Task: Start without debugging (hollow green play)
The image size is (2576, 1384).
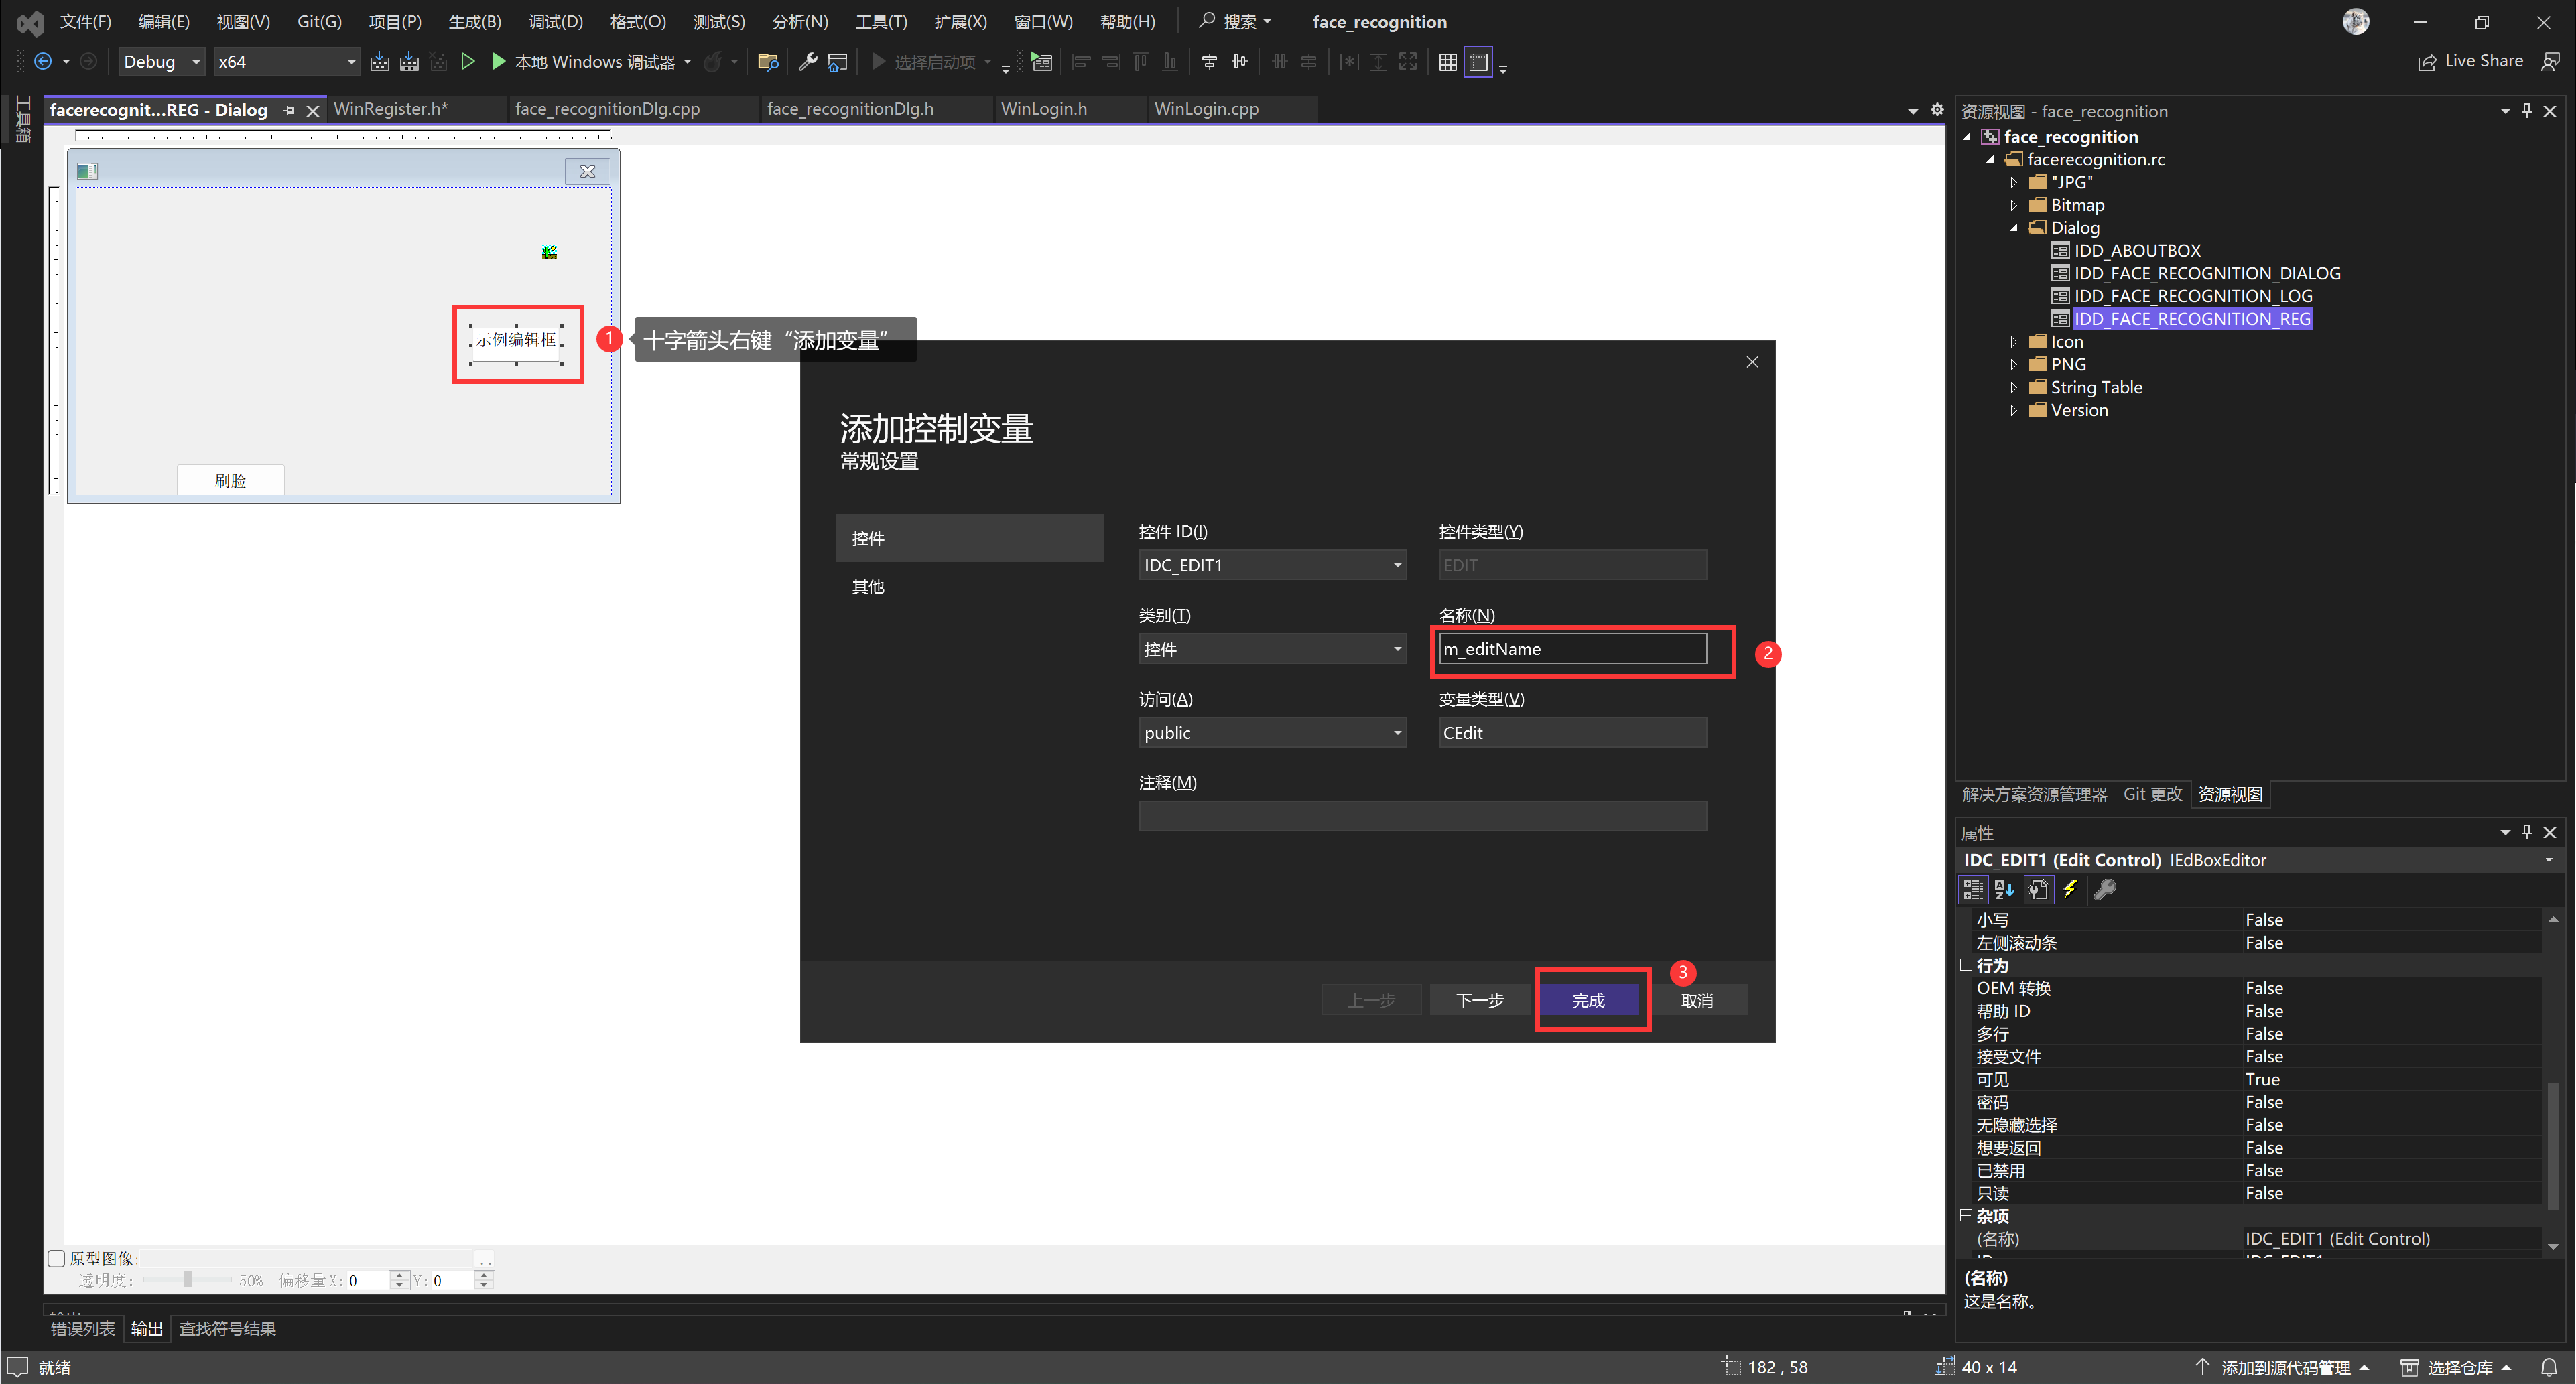Action: 467,62
